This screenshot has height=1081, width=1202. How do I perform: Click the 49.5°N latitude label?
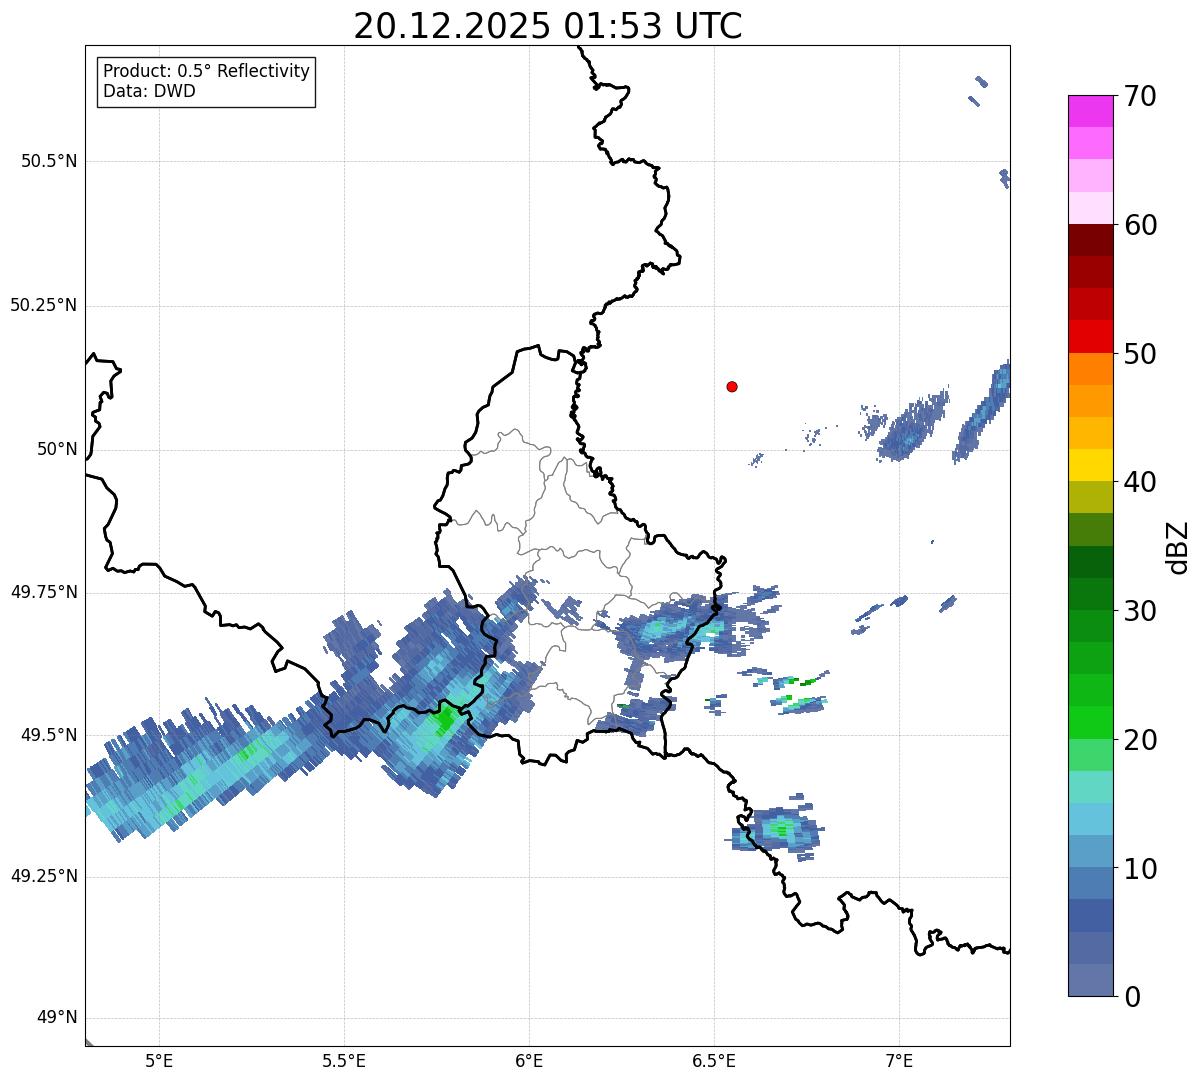(49, 735)
